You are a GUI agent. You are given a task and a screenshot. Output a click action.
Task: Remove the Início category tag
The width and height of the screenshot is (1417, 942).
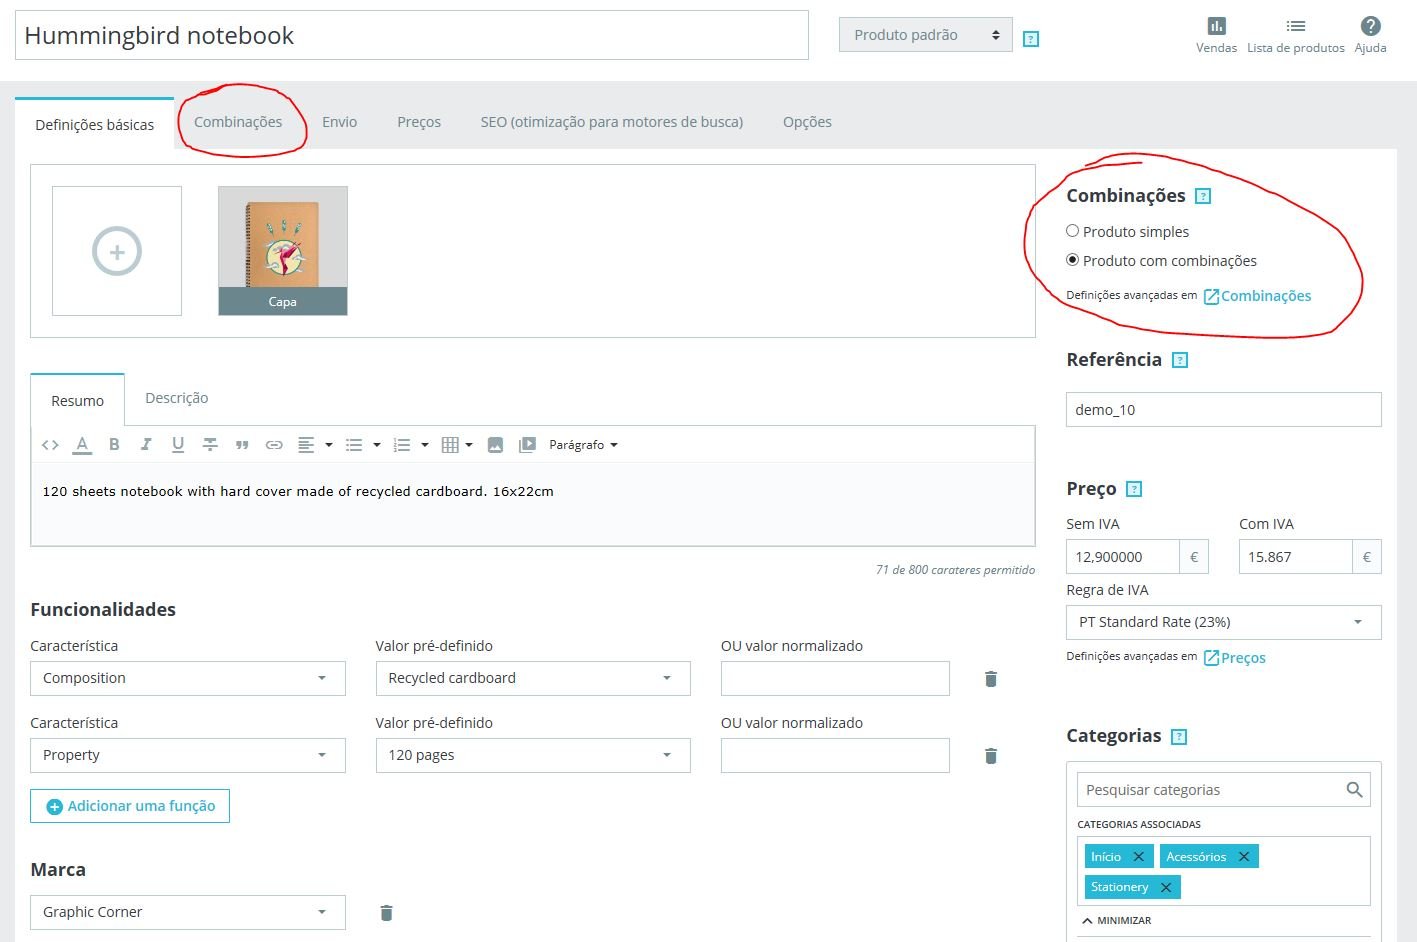(x=1138, y=856)
